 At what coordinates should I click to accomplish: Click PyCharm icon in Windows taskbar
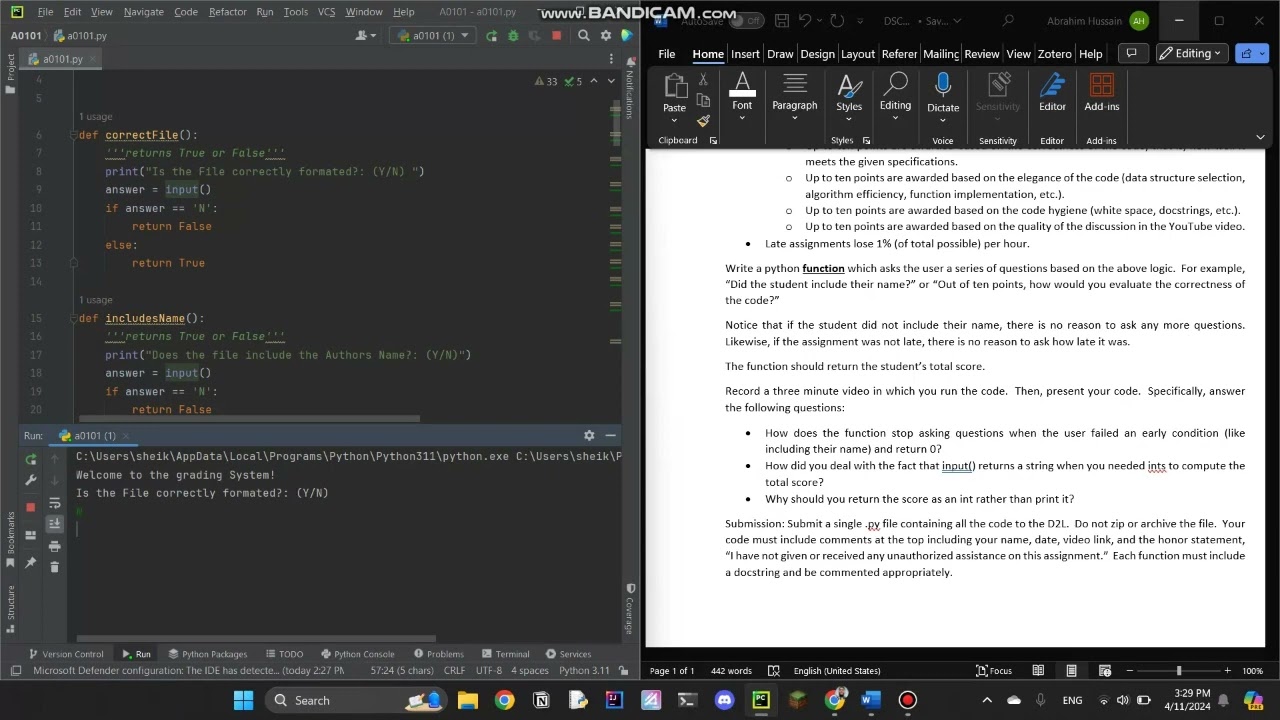[761, 700]
